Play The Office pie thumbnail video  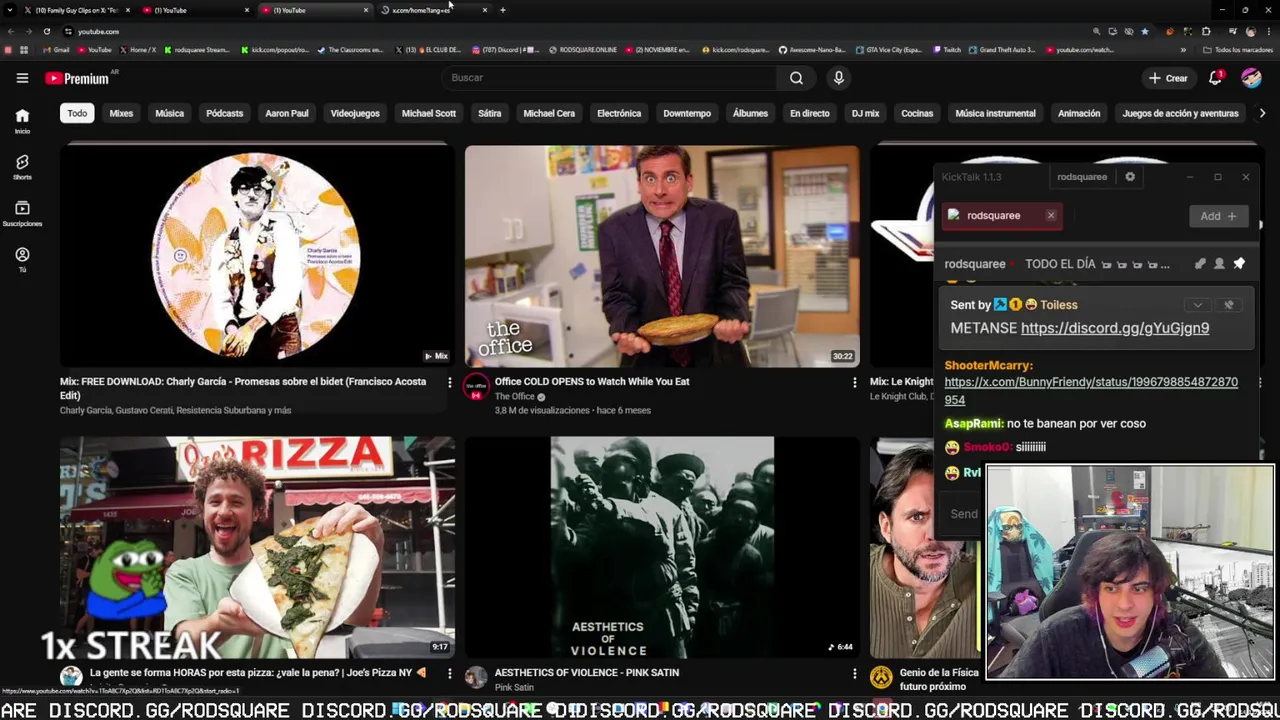click(662, 256)
